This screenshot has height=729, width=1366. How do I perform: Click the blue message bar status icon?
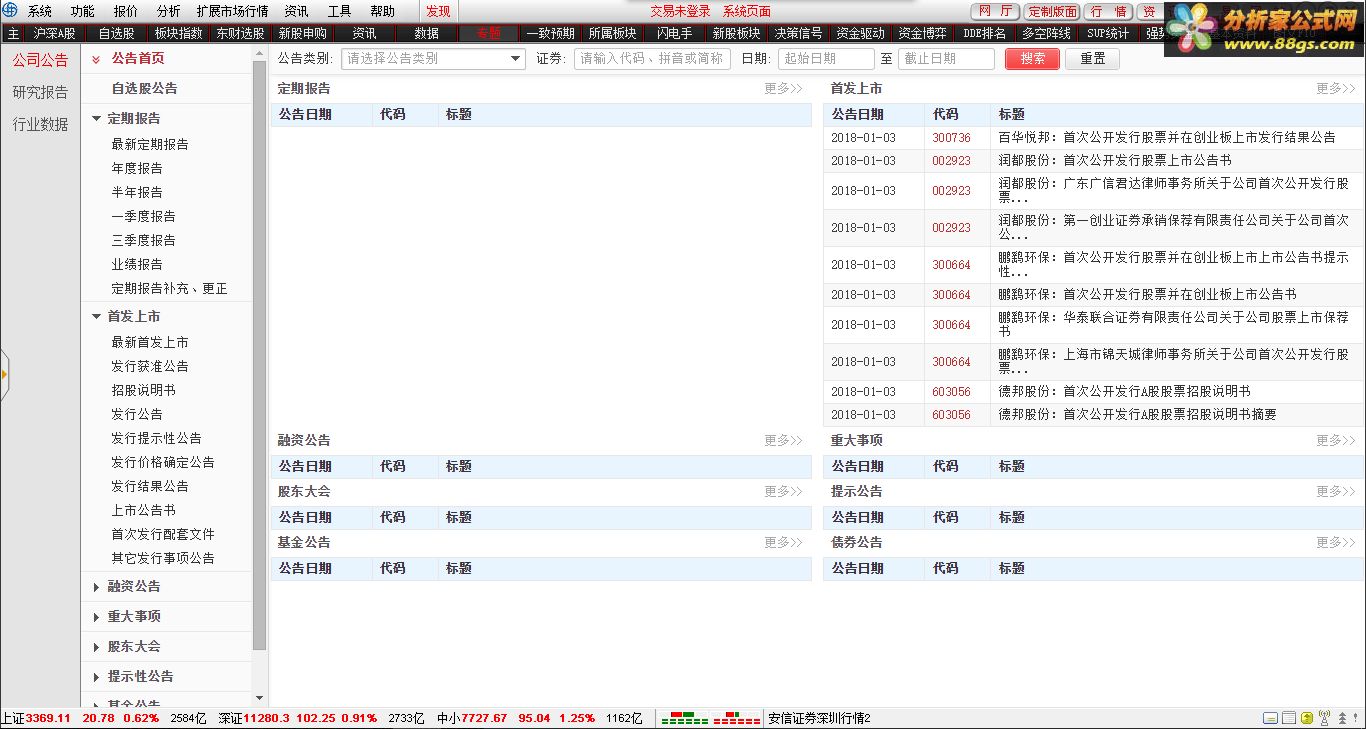click(x=1270, y=718)
